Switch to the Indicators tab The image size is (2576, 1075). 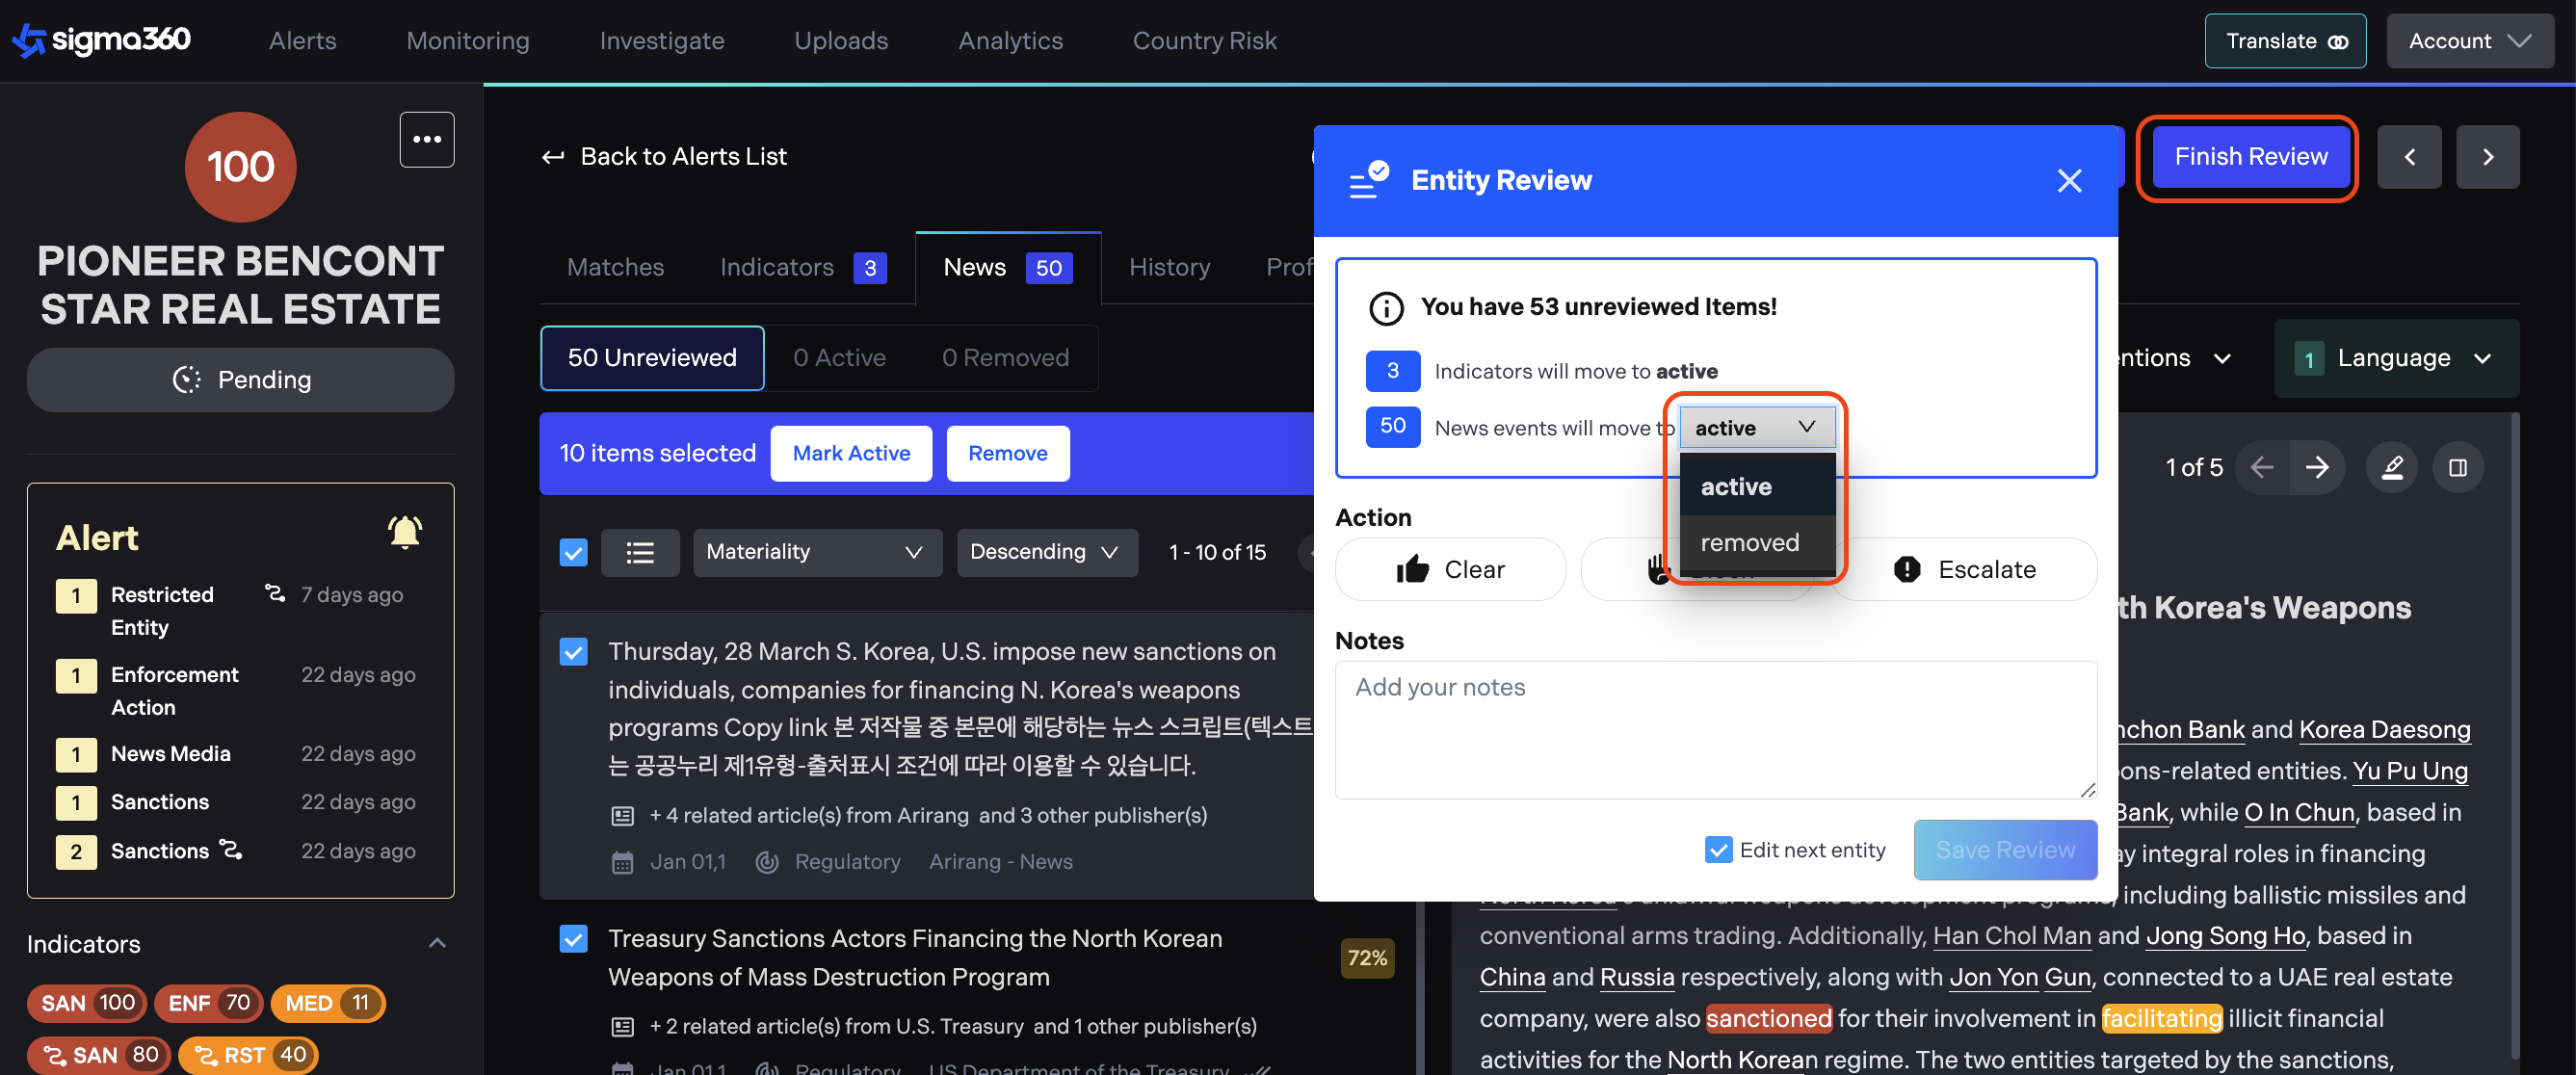tap(777, 267)
